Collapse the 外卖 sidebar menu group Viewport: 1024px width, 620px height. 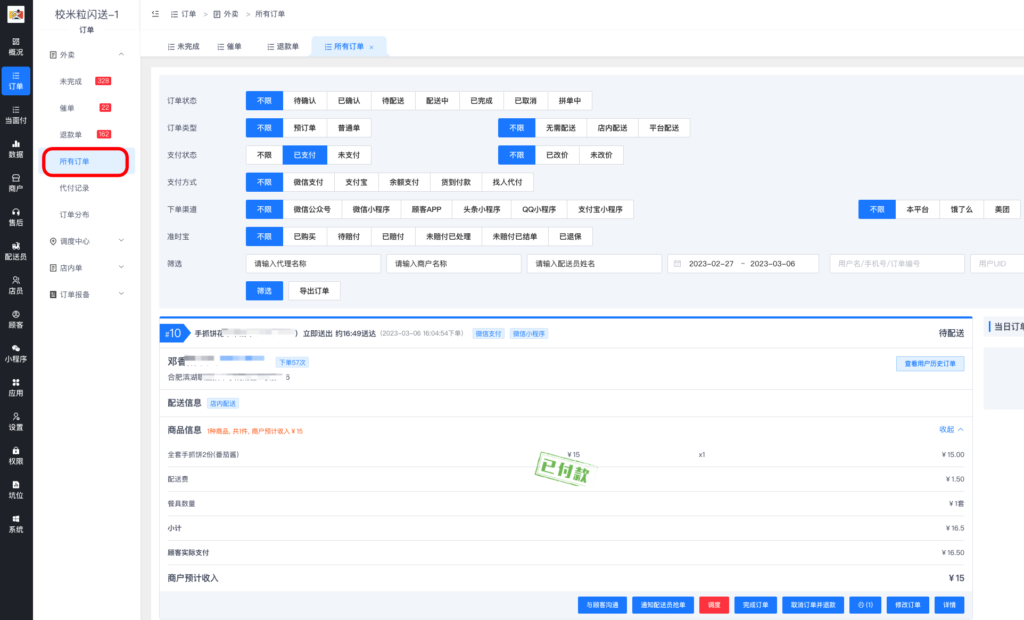tap(121, 54)
